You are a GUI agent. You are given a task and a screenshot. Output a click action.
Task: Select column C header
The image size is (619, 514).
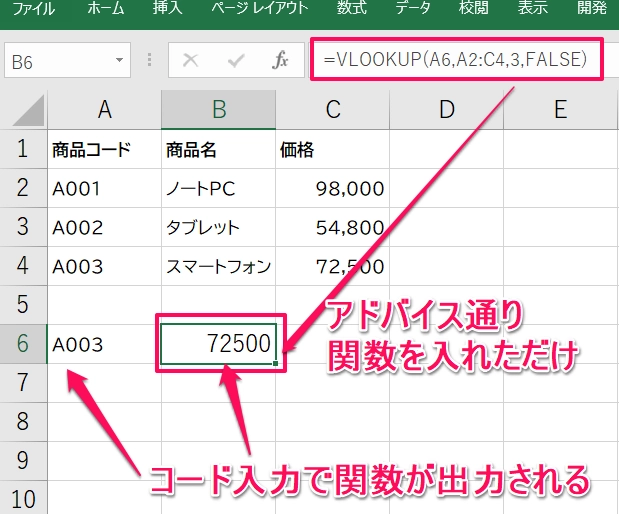coord(332,109)
